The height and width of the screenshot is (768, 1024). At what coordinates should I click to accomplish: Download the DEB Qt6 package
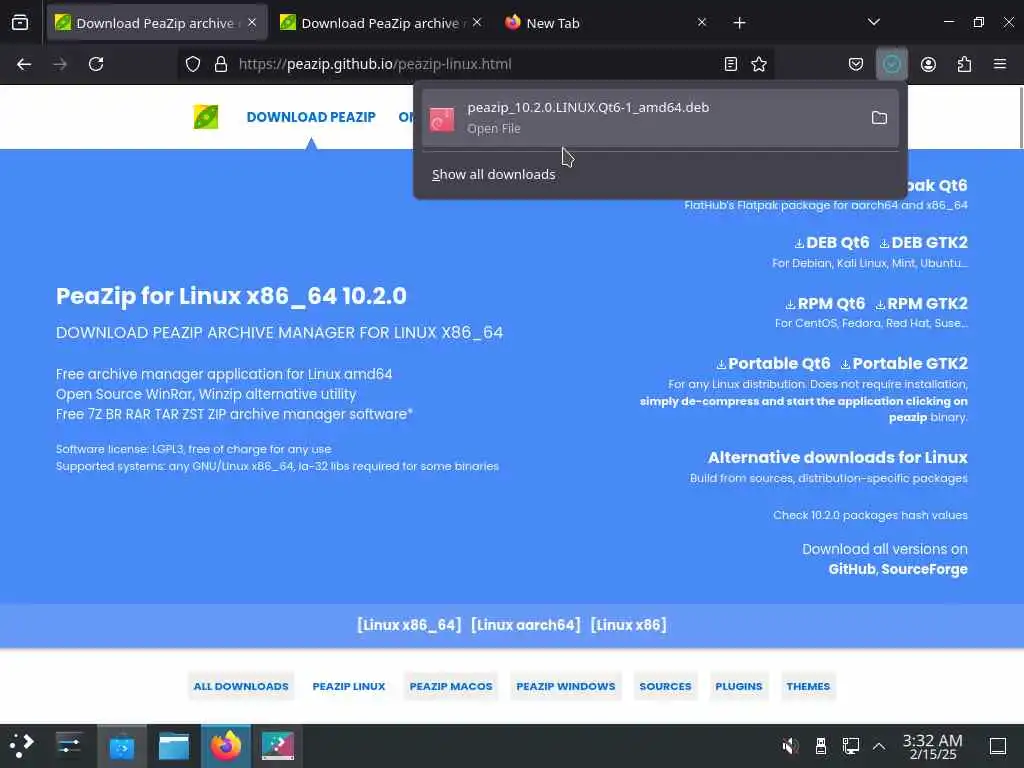coord(832,242)
